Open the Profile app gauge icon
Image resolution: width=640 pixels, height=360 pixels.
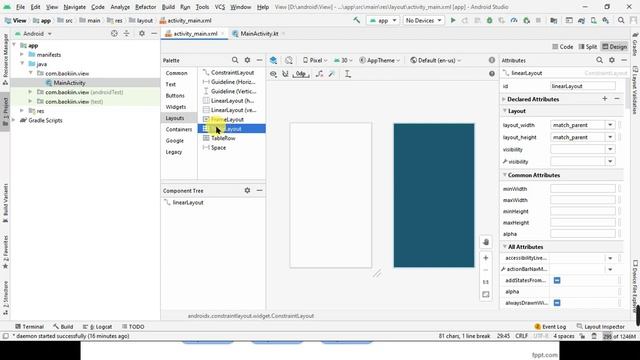coord(514,20)
